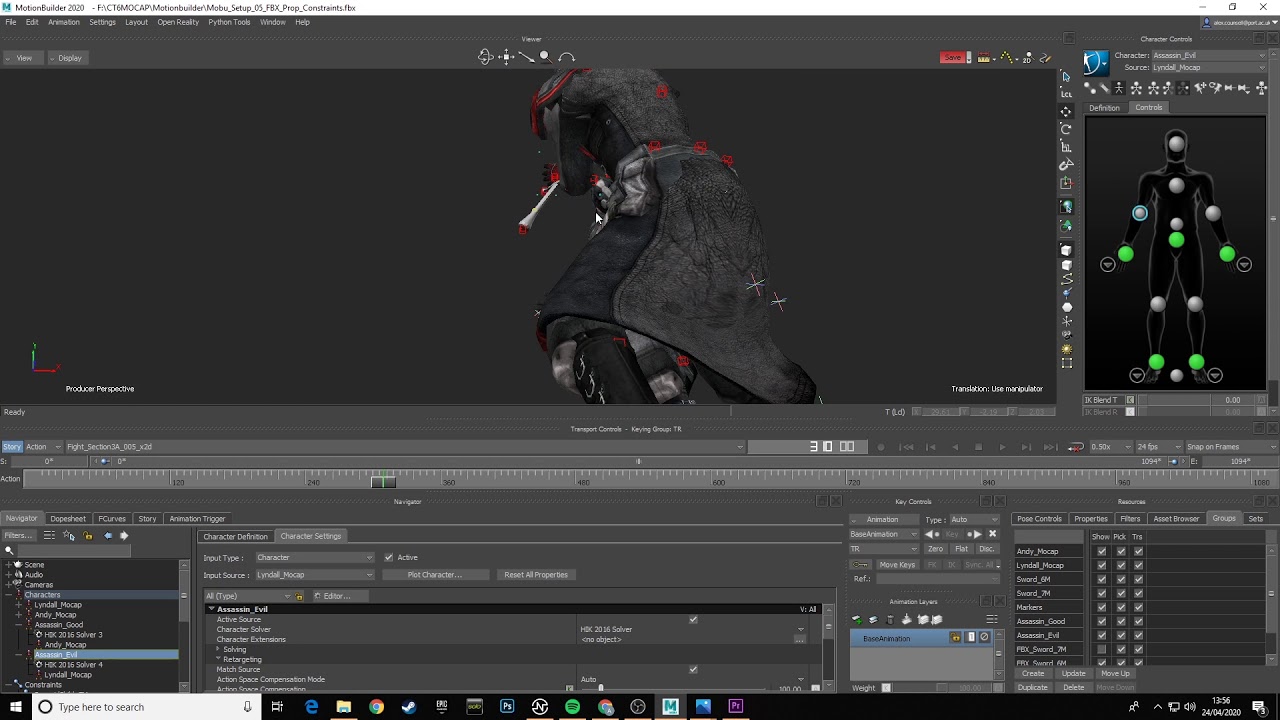Click the previous key button in Key Controls
Screen dimensions: 1280x720
930,534
